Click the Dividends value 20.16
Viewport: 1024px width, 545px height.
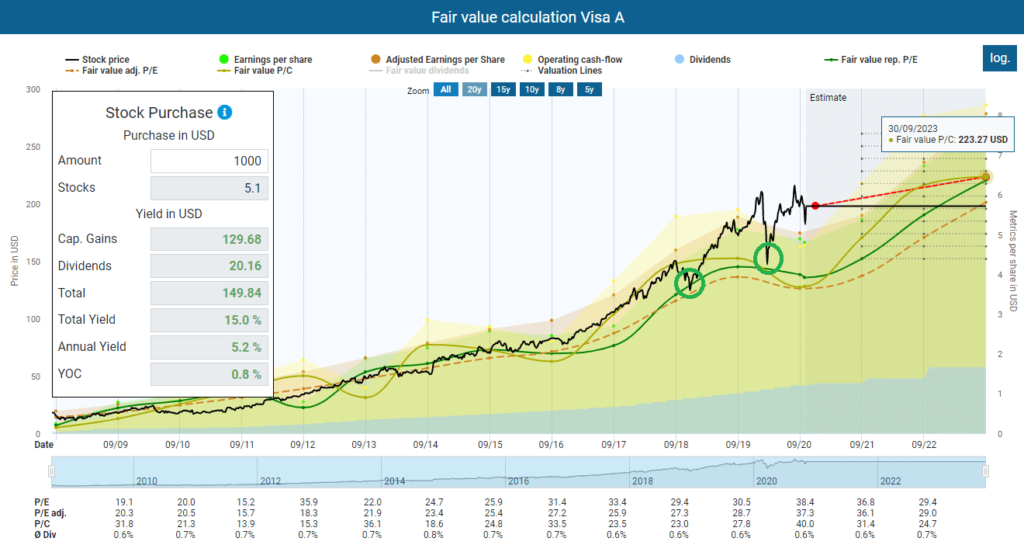(x=209, y=266)
